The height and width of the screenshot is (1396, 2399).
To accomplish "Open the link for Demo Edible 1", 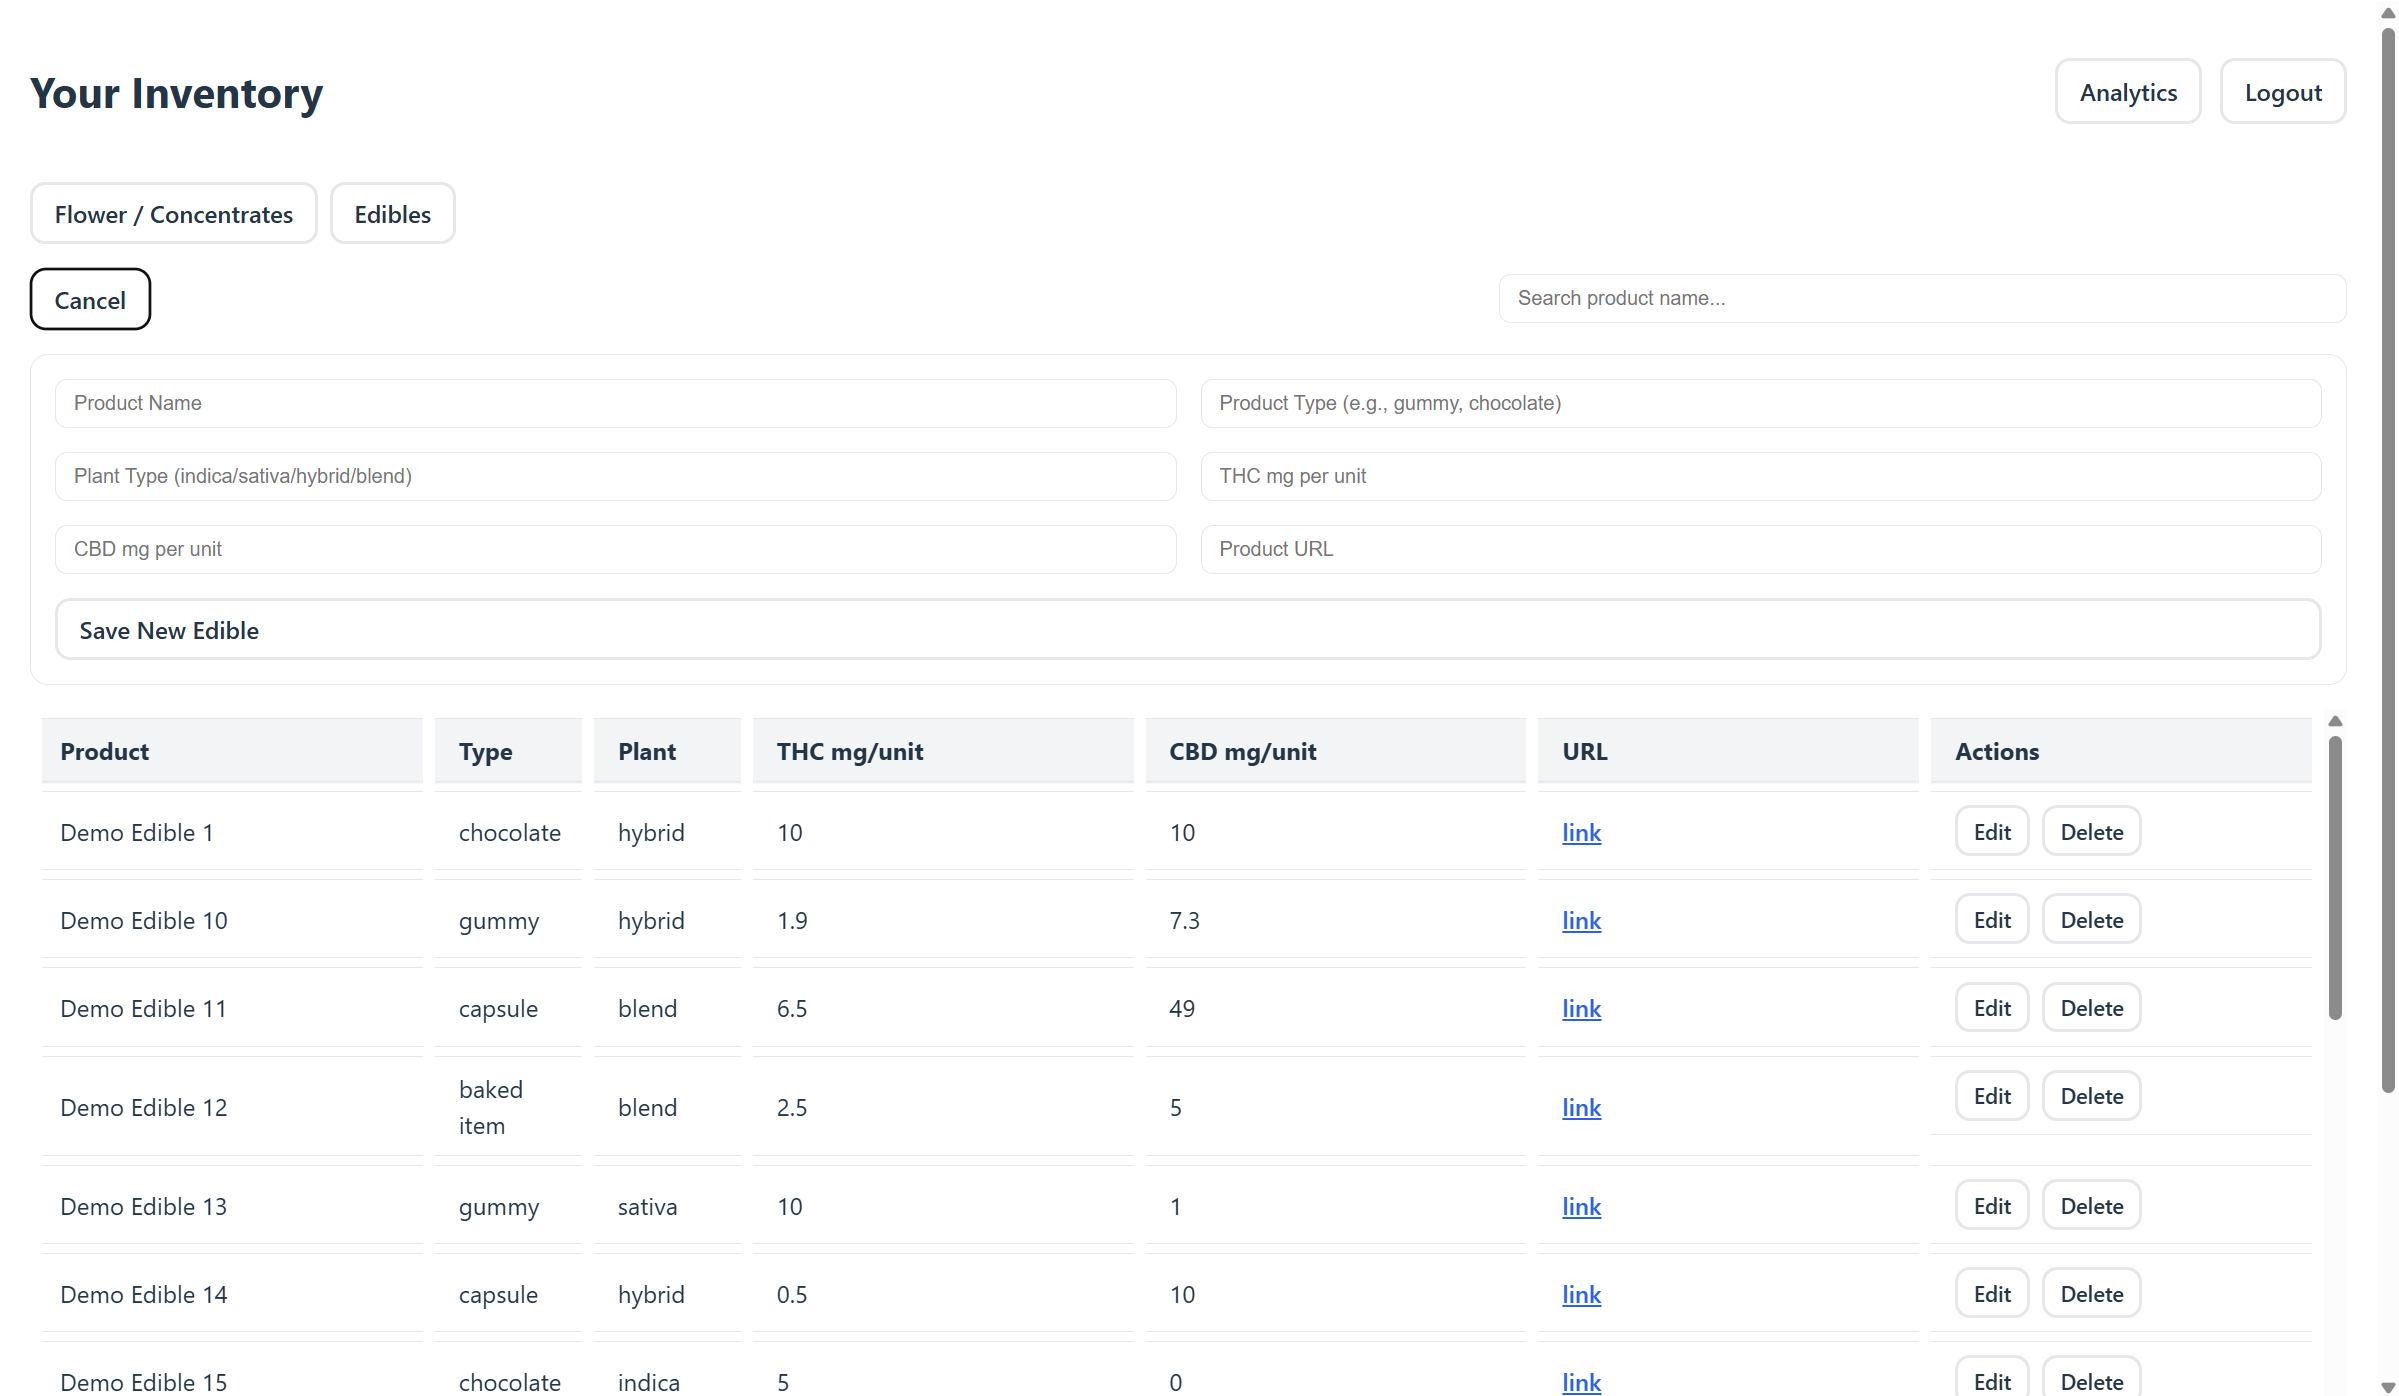I will pyautogui.click(x=1581, y=833).
